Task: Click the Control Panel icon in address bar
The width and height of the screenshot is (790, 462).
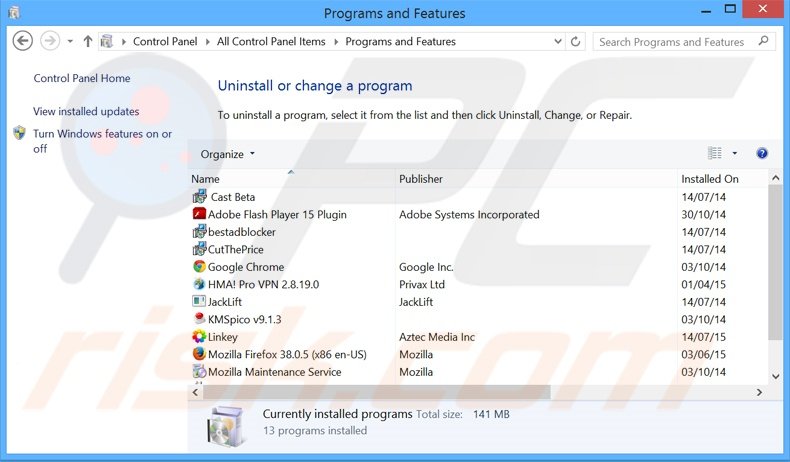Action: [106, 41]
